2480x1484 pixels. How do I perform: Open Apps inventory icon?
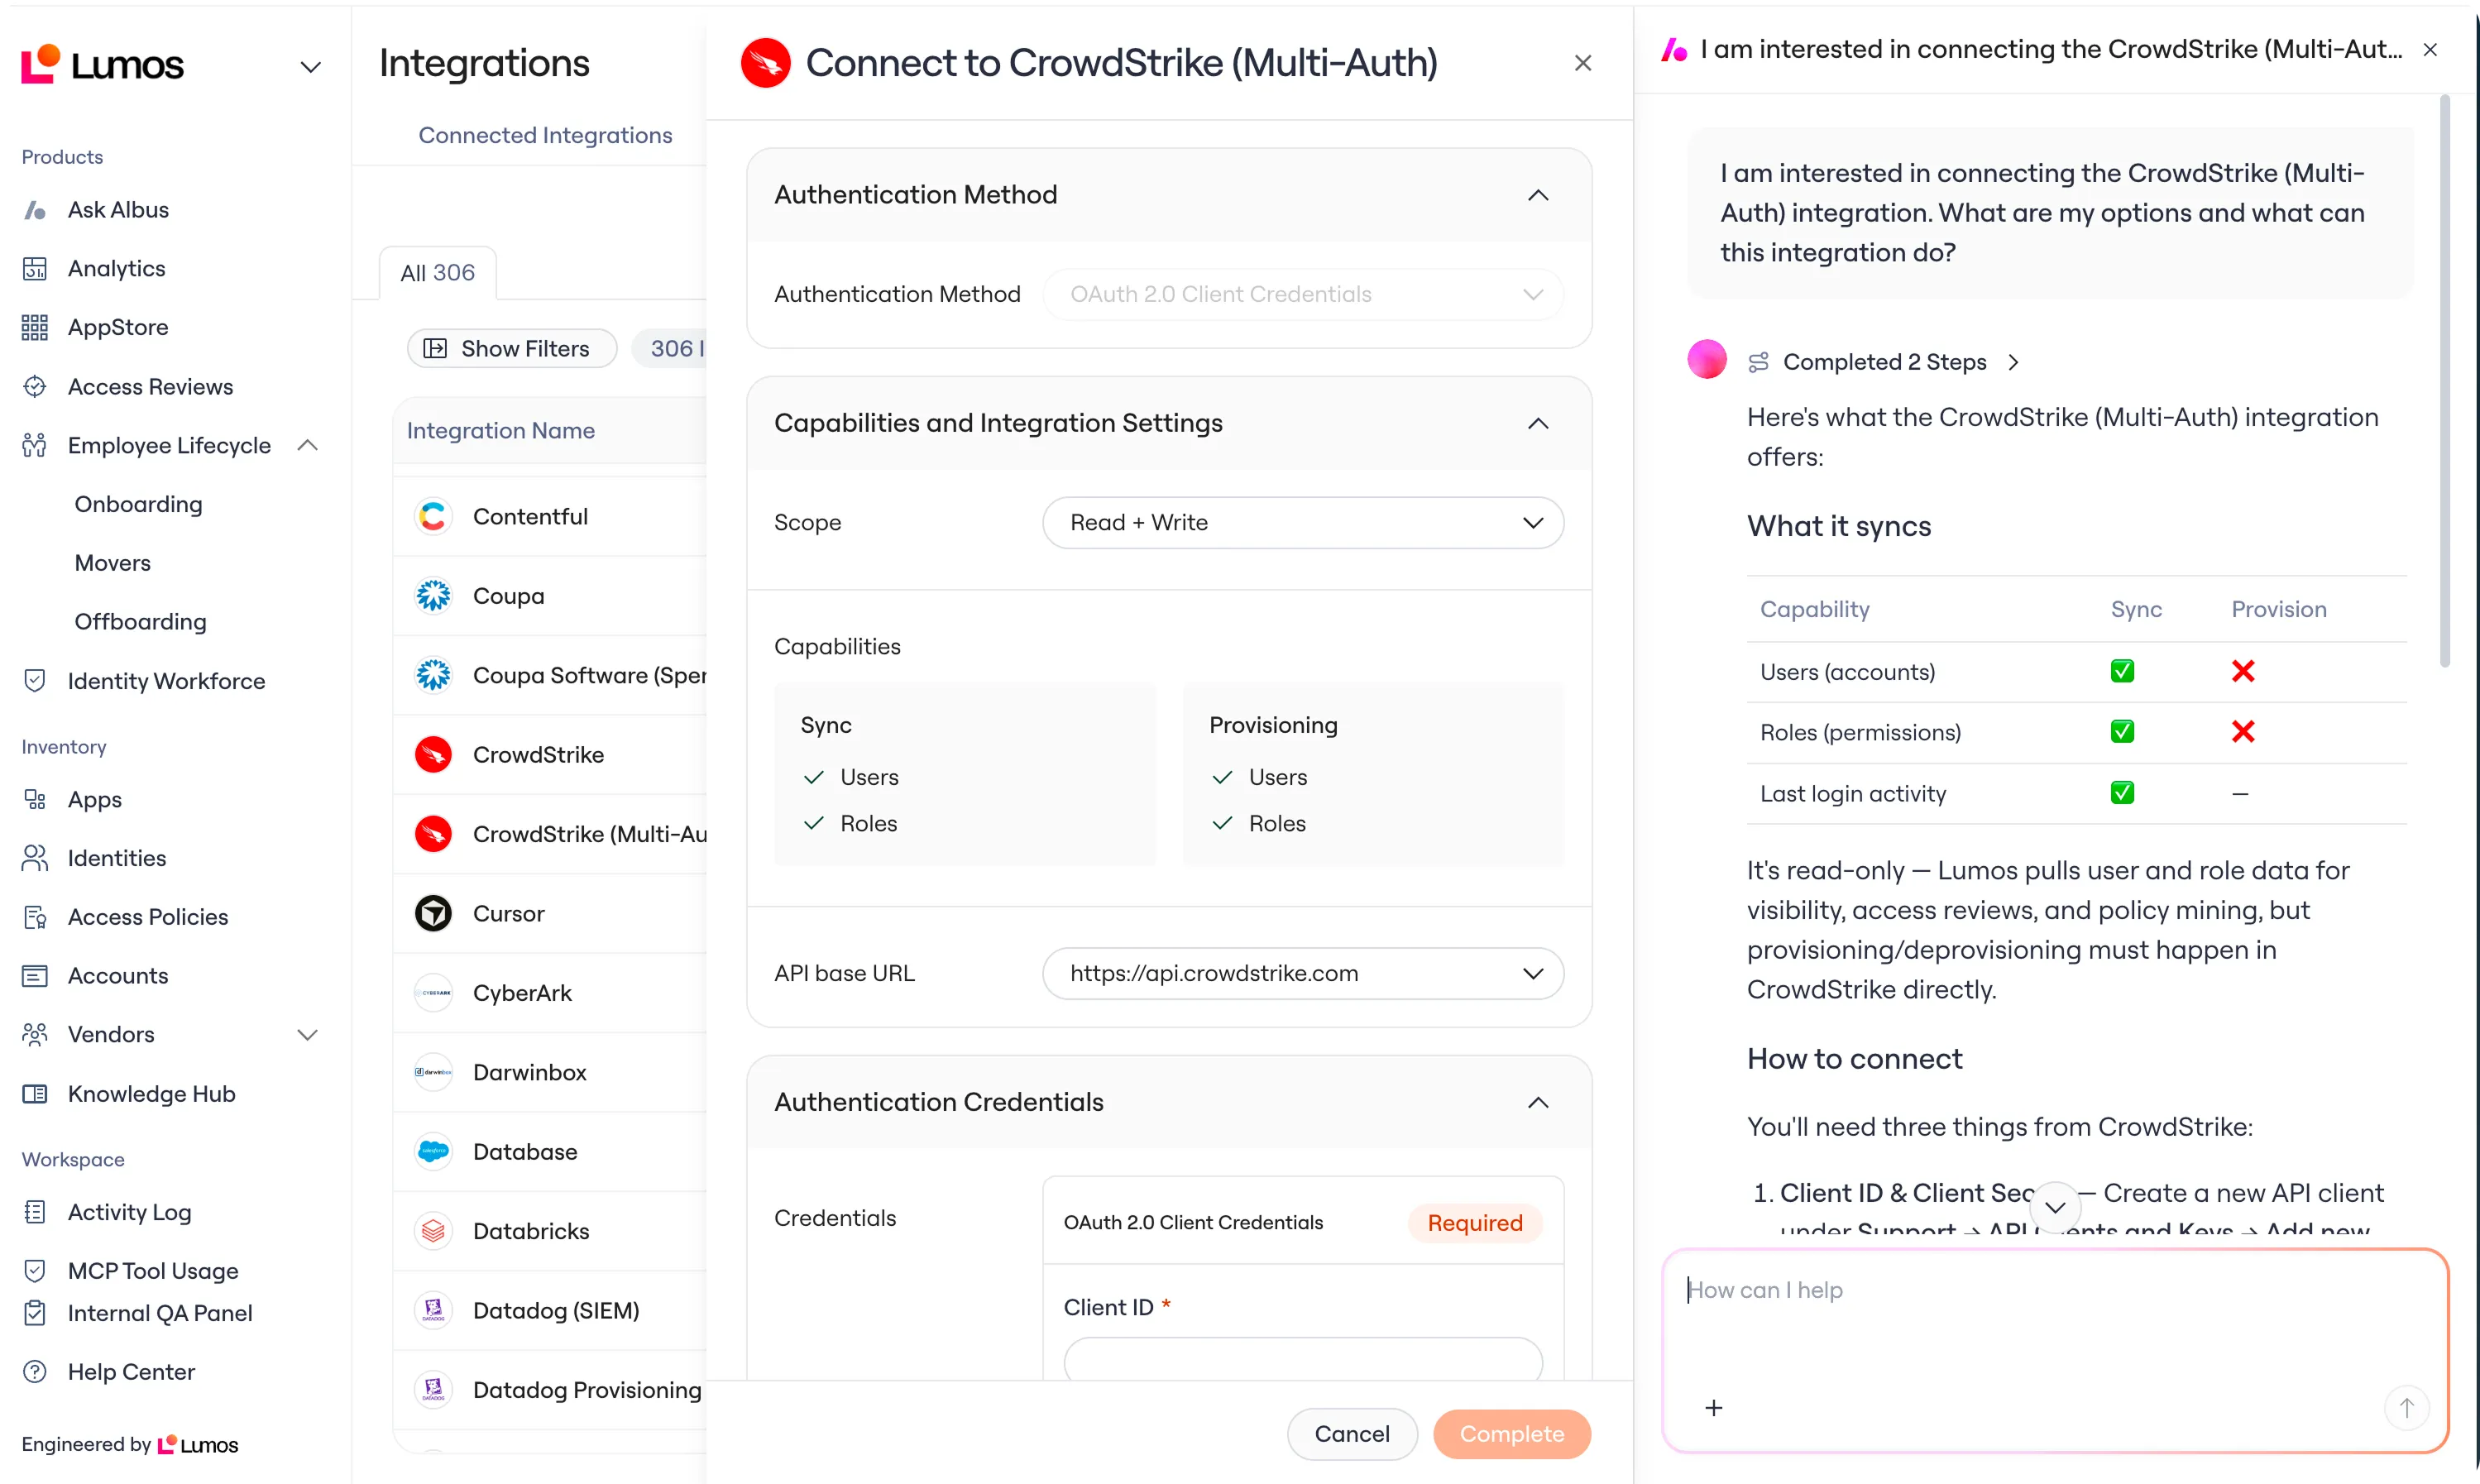[35, 800]
